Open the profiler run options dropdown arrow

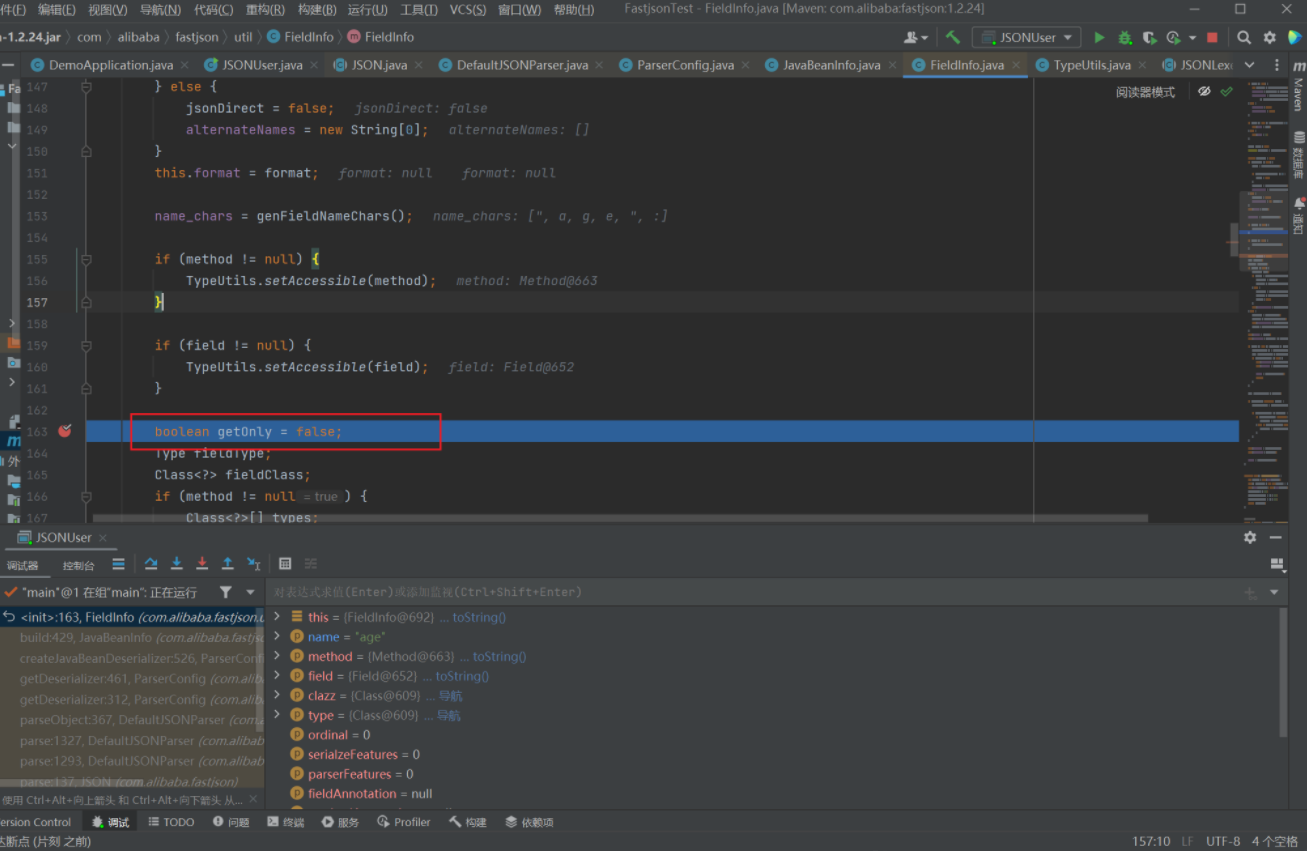[1192, 38]
